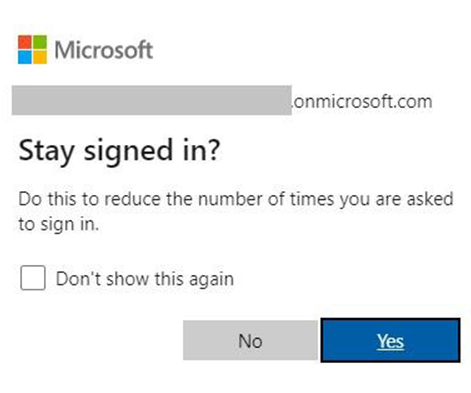The height and width of the screenshot is (393, 471).
Task: Click the word "again" beside the checkbox
Action: pyautogui.click(x=211, y=280)
